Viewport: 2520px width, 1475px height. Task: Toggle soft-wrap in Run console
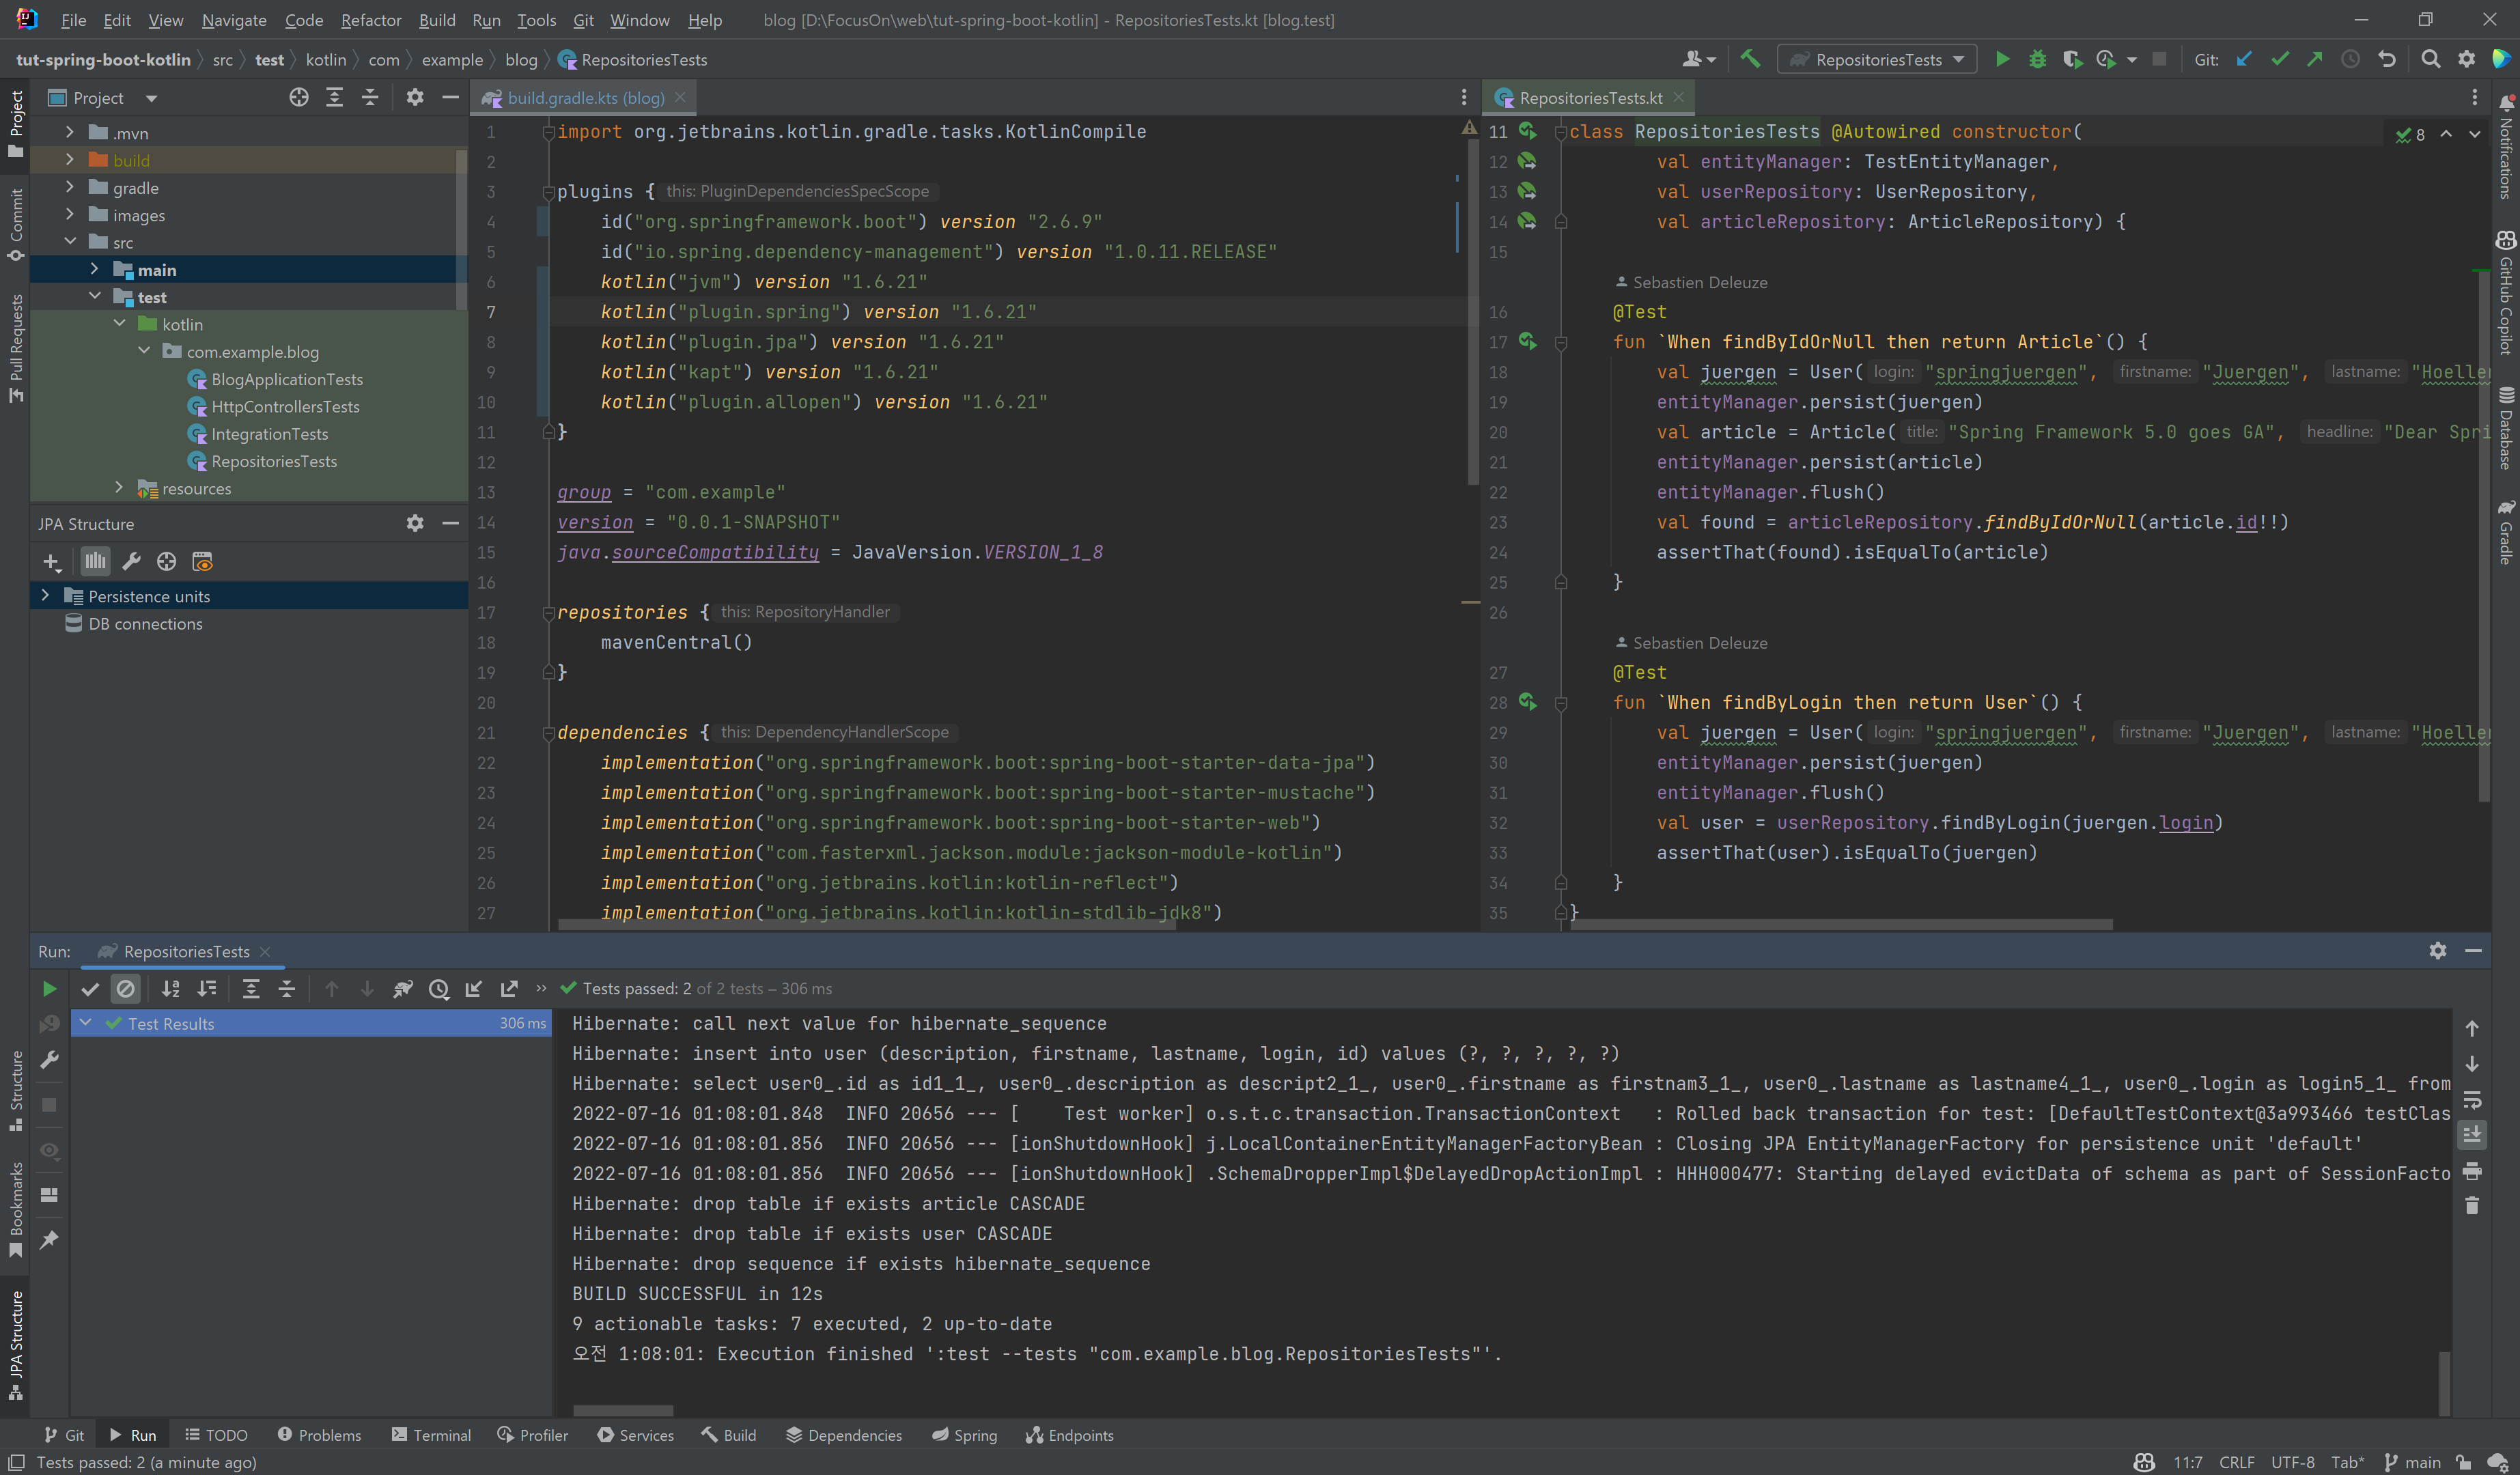(2472, 1099)
